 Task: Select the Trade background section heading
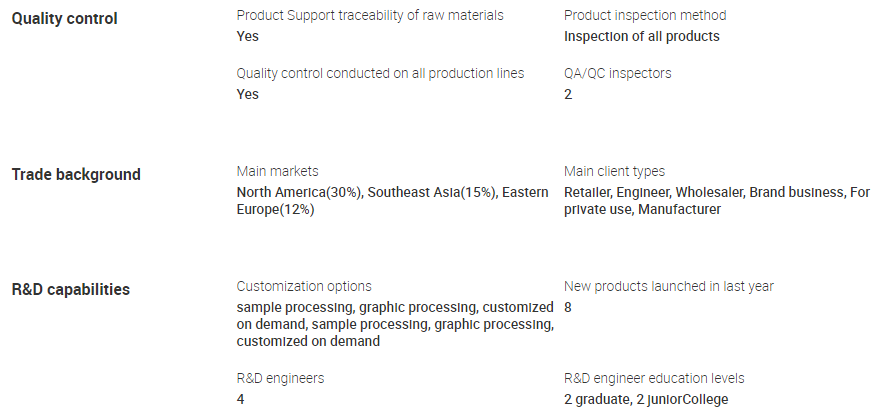tap(76, 174)
